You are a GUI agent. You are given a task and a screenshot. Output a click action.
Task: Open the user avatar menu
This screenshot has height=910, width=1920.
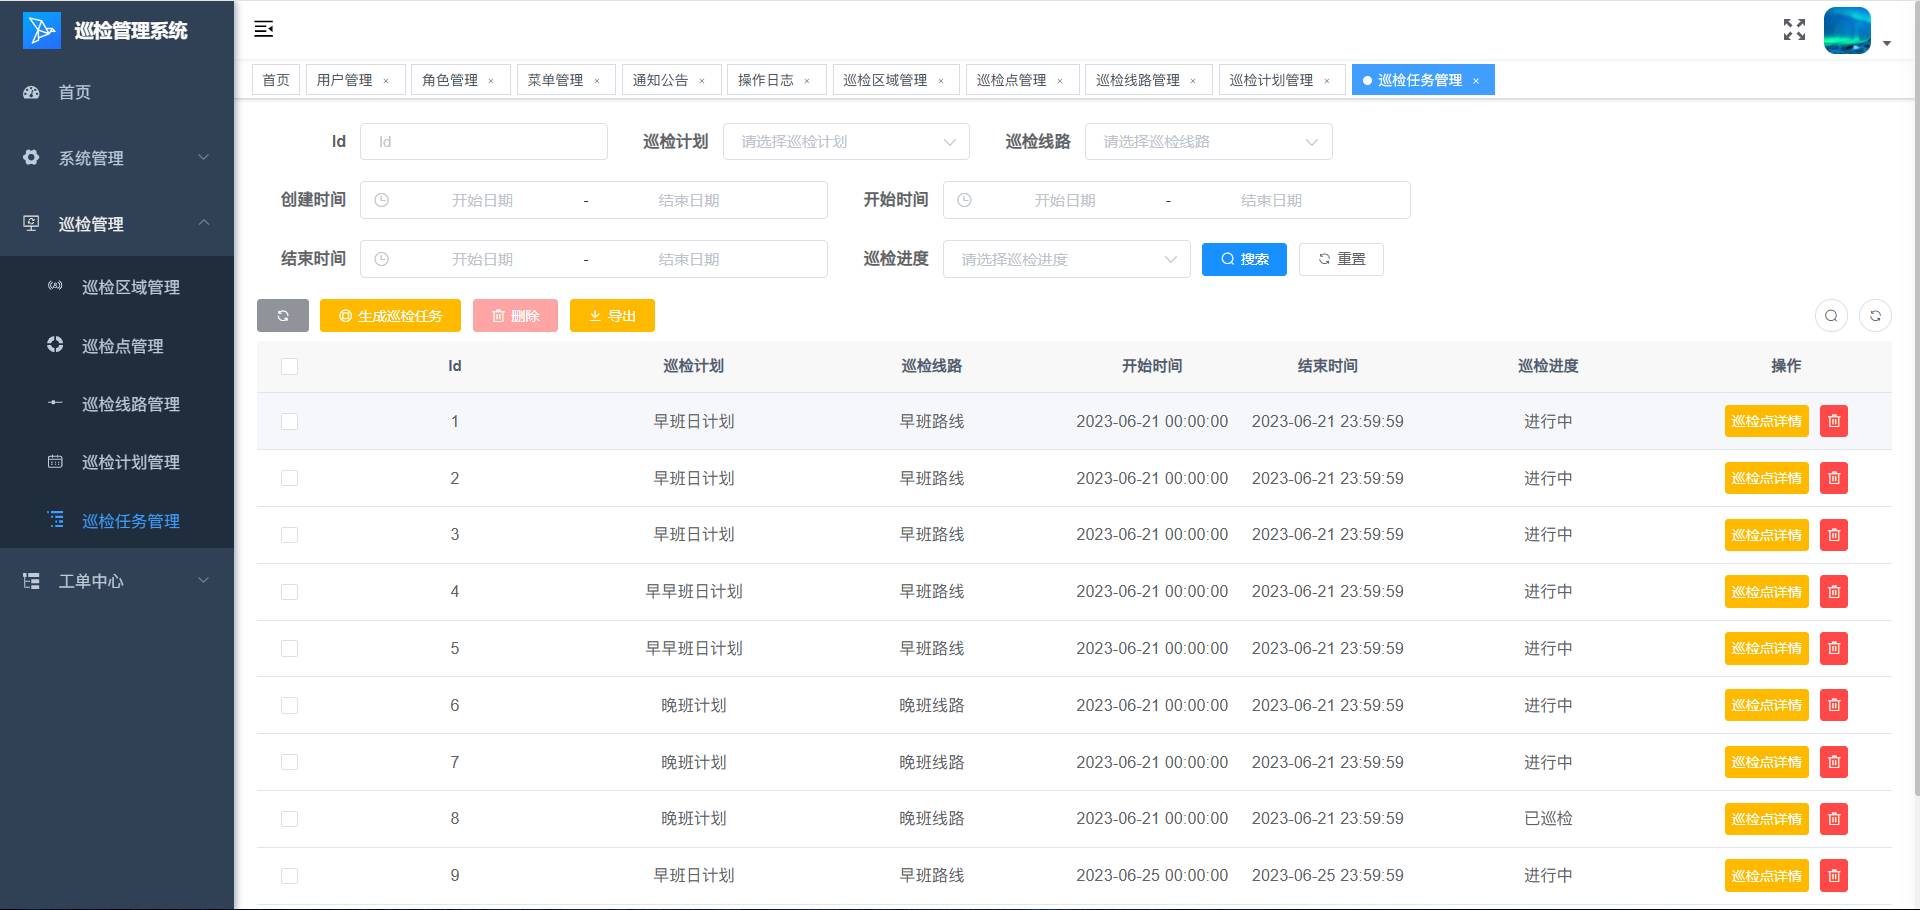click(1848, 31)
